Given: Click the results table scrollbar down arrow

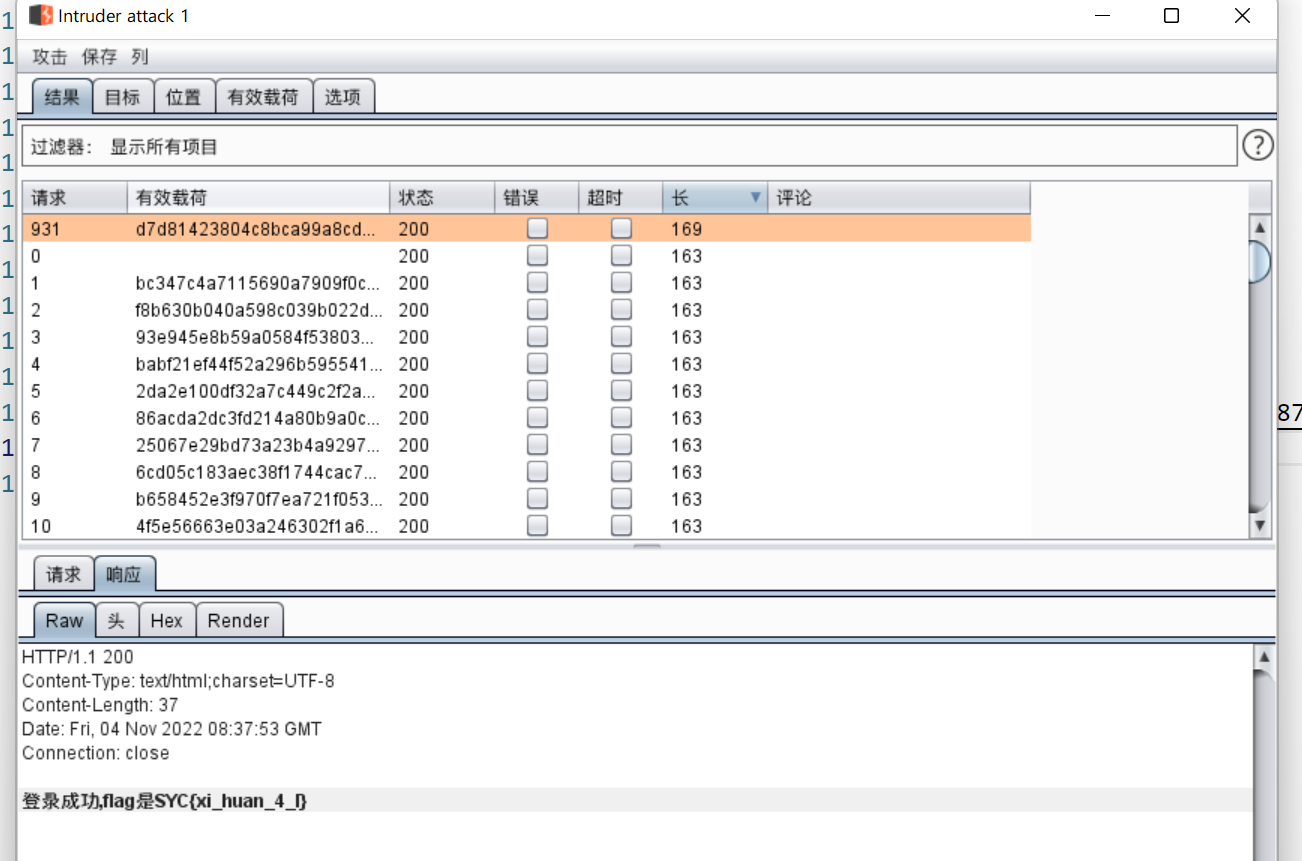Looking at the screenshot, I should 1260,526.
